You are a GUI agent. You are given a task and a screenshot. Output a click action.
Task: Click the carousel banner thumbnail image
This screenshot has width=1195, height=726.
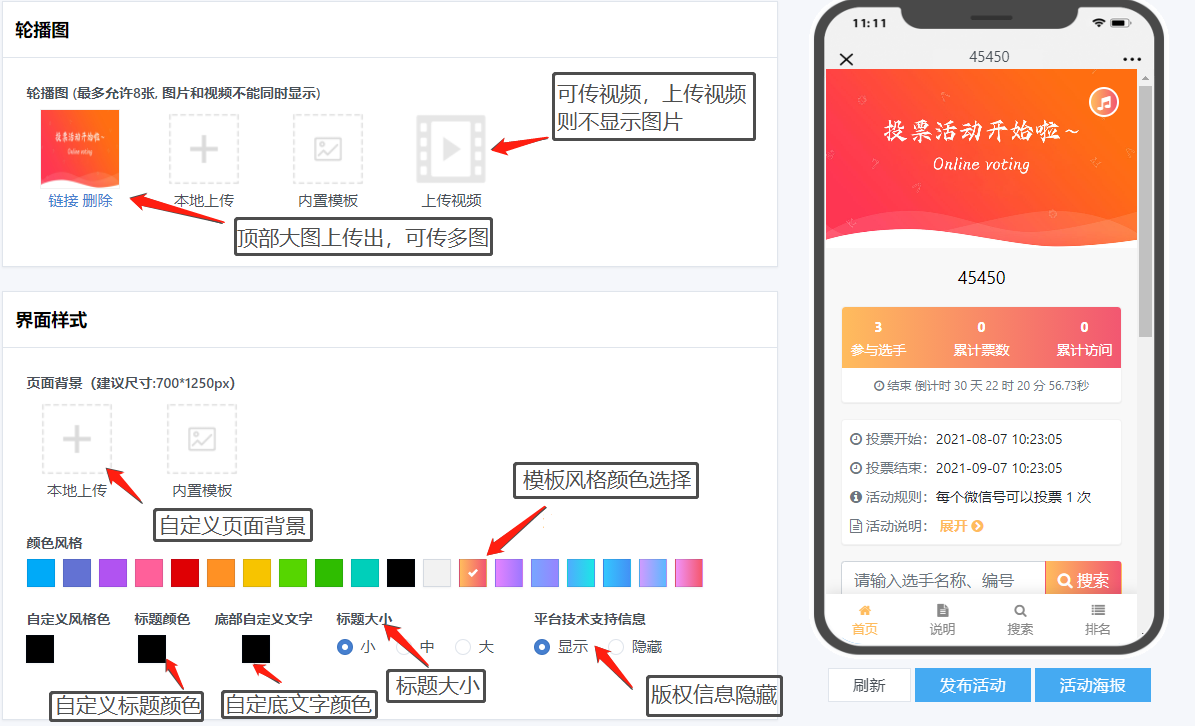(80, 149)
